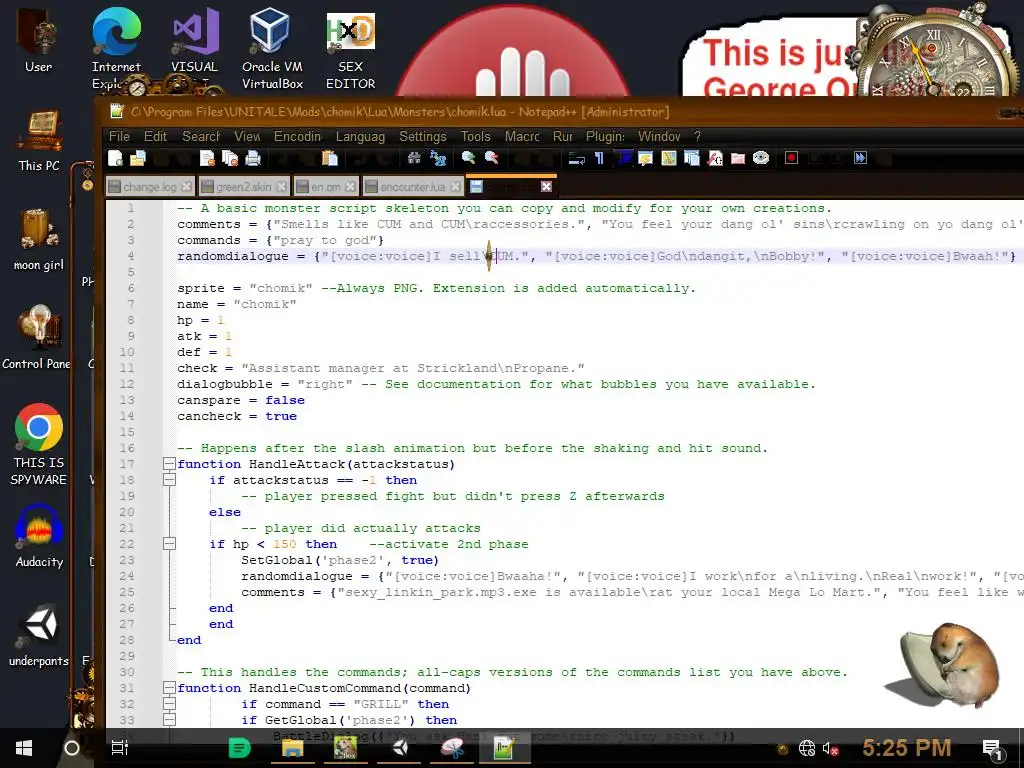The image size is (1024, 768).
Task: Close the encounter.lua tab
Action: pyautogui.click(x=455, y=187)
